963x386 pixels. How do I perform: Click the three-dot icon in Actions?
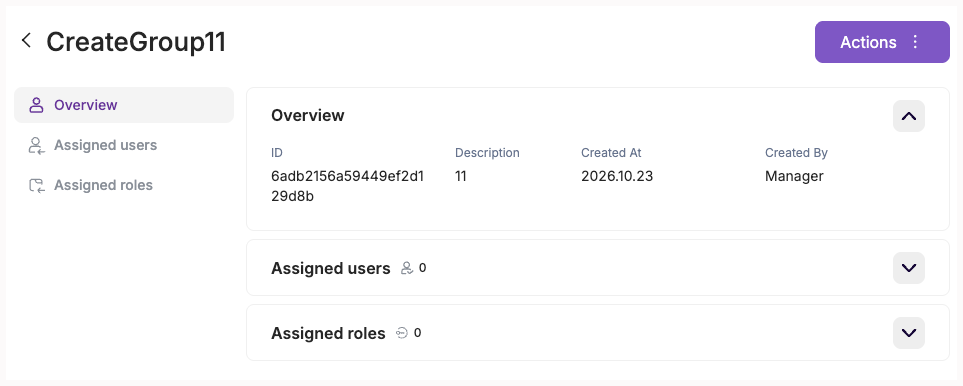tap(915, 42)
